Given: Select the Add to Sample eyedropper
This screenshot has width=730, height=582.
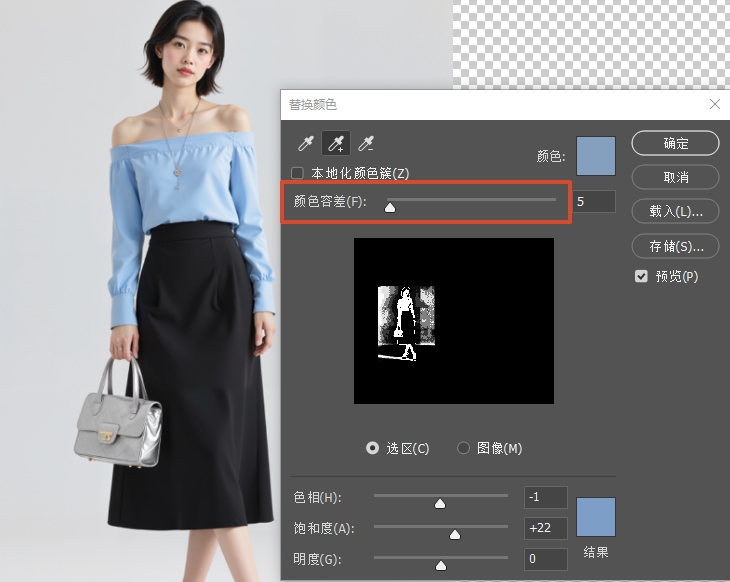Looking at the screenshot, I should (336, 144).
